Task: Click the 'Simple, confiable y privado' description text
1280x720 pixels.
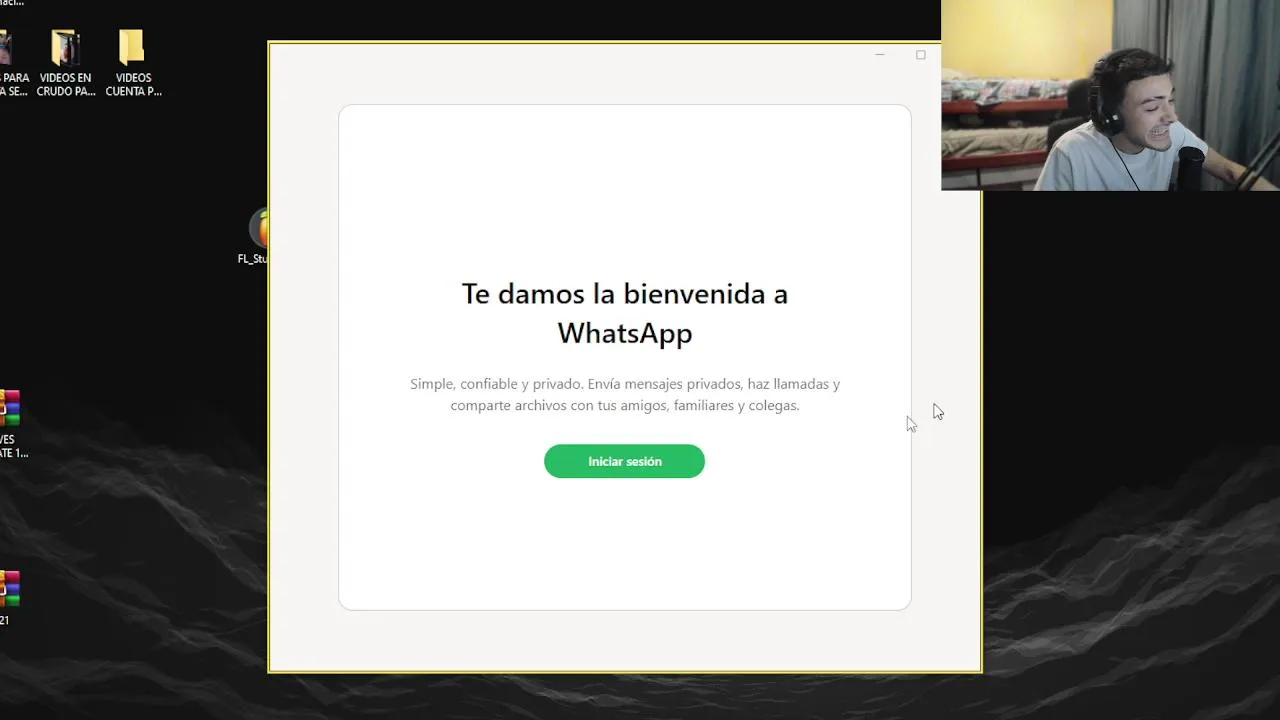Action: pos(625,395)
